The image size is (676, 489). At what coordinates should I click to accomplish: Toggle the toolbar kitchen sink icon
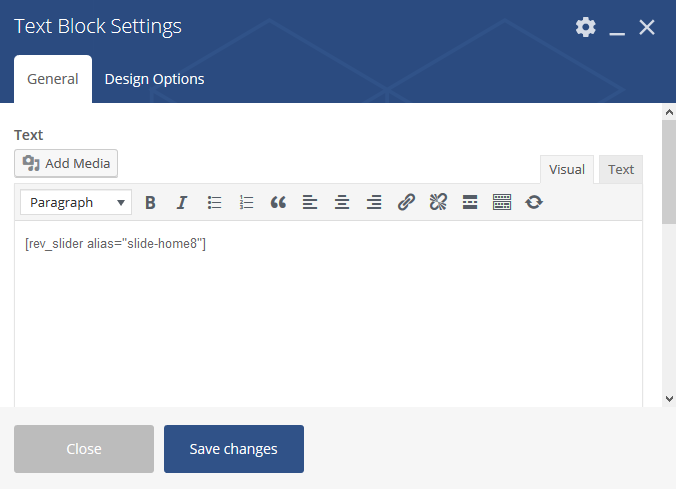pos(502,202)
